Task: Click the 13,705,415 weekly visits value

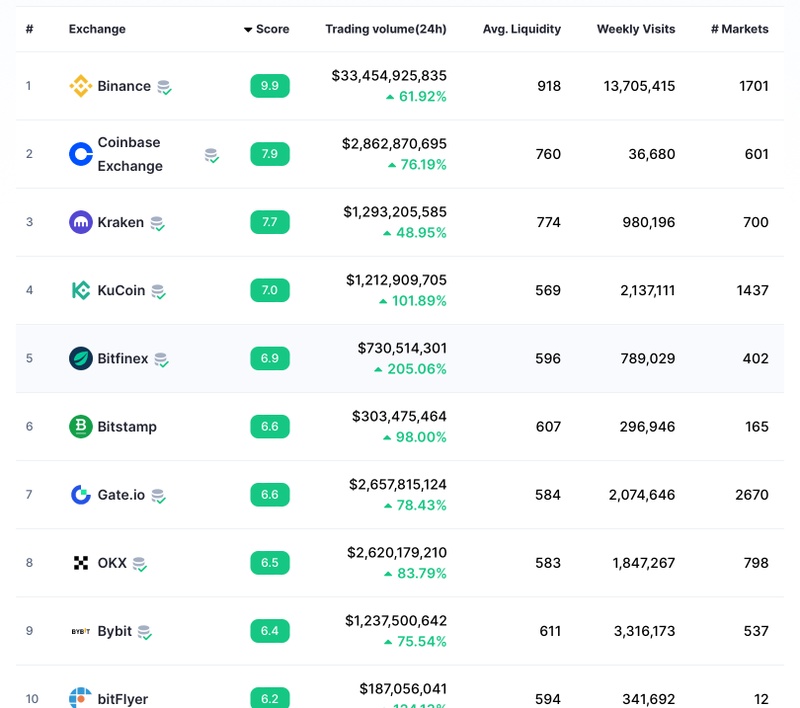Action: (x=639, y=86)
